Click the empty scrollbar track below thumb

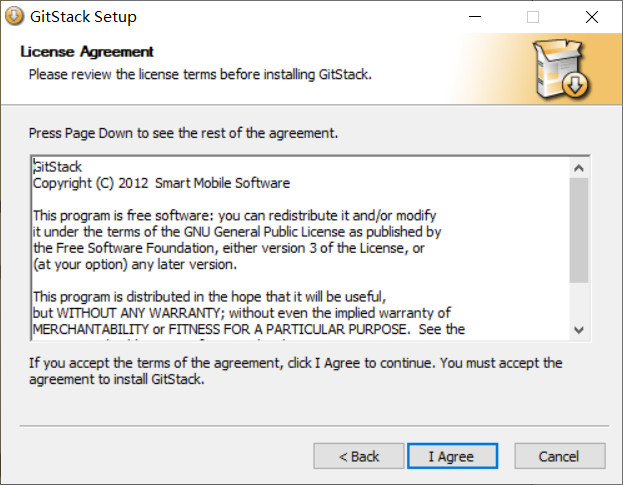(578, 302)
